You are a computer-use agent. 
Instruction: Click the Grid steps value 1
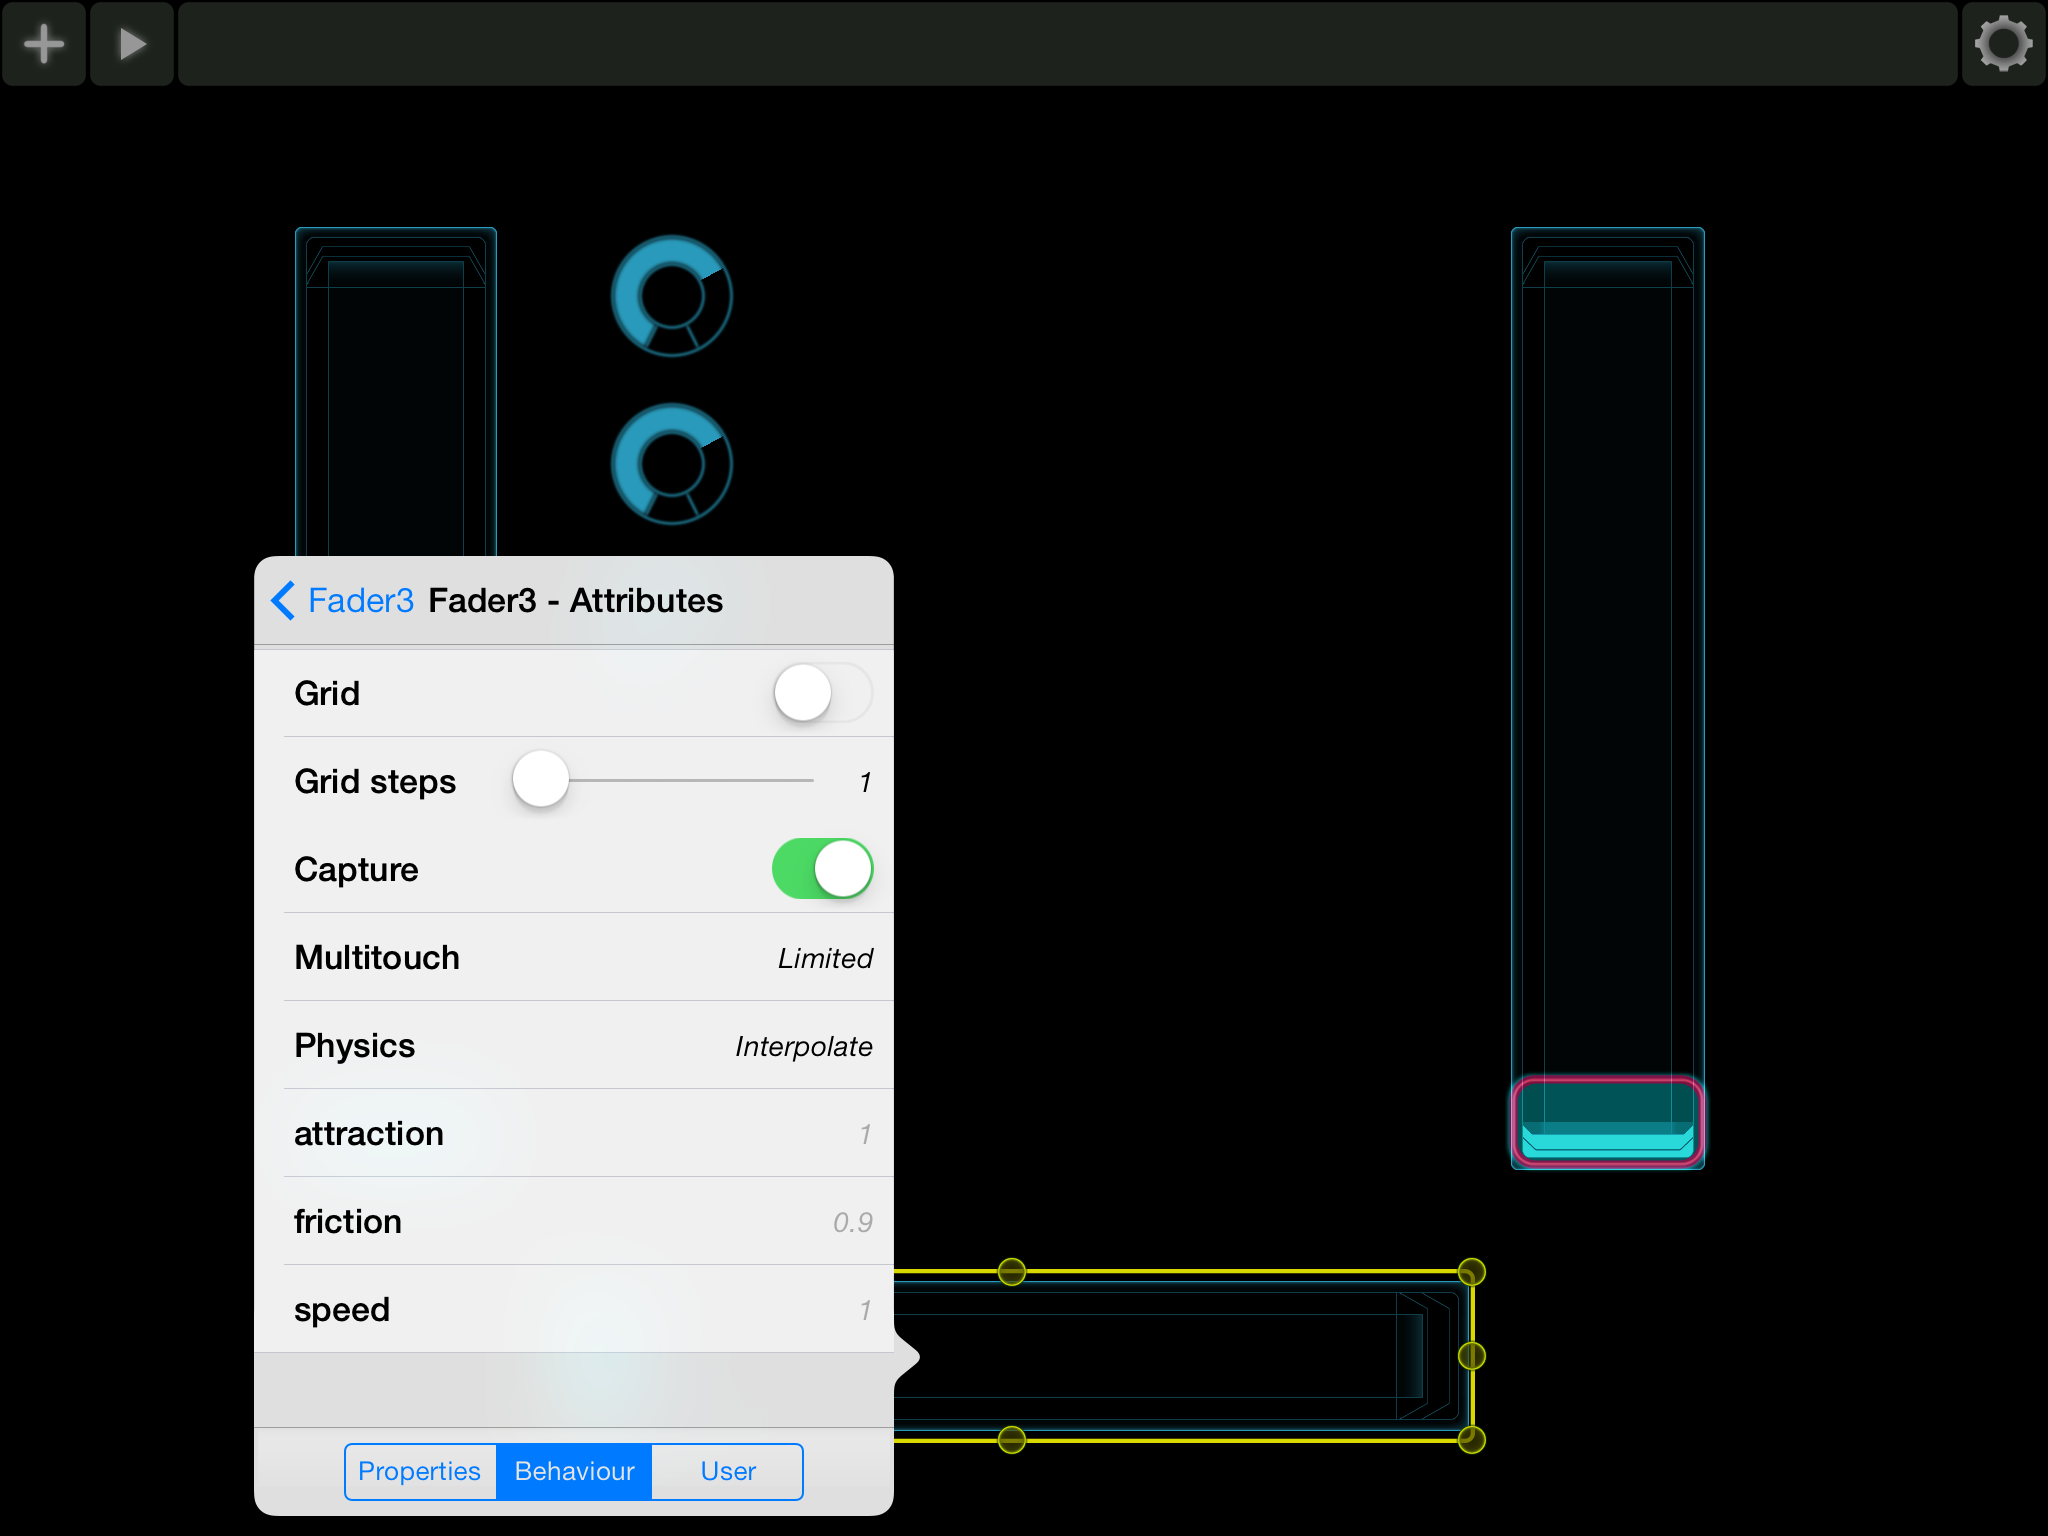(x=865, y=782)
